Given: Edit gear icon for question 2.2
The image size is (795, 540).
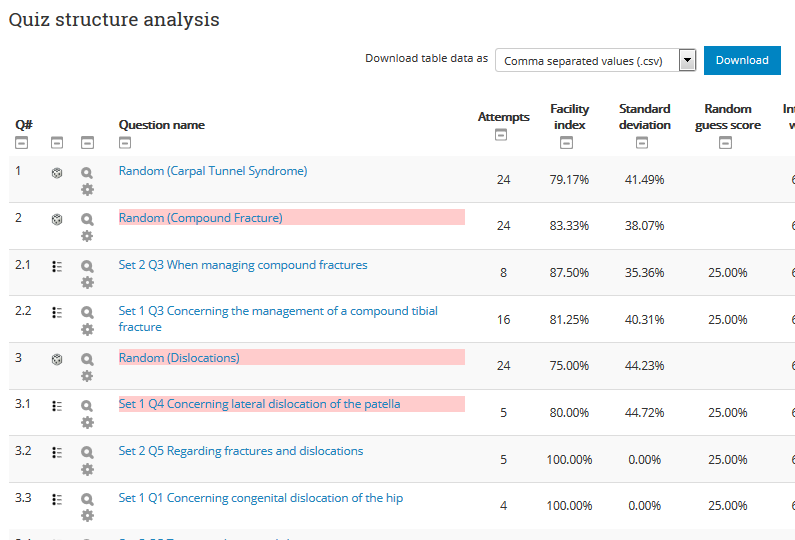Looking at the screenshot, I should tap(87, 330).
